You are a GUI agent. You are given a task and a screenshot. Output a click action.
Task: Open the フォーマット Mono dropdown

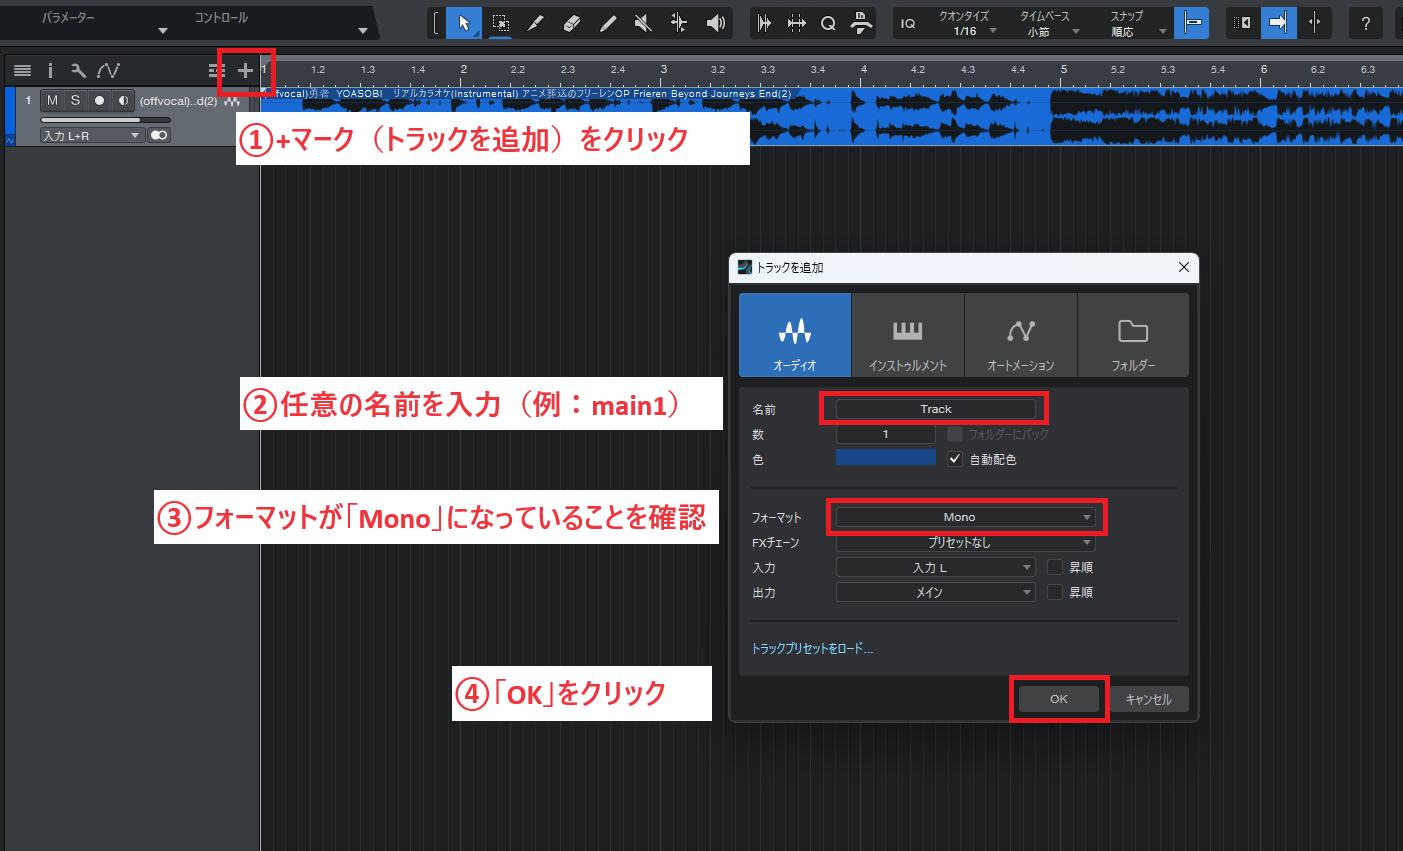point(965,516)
